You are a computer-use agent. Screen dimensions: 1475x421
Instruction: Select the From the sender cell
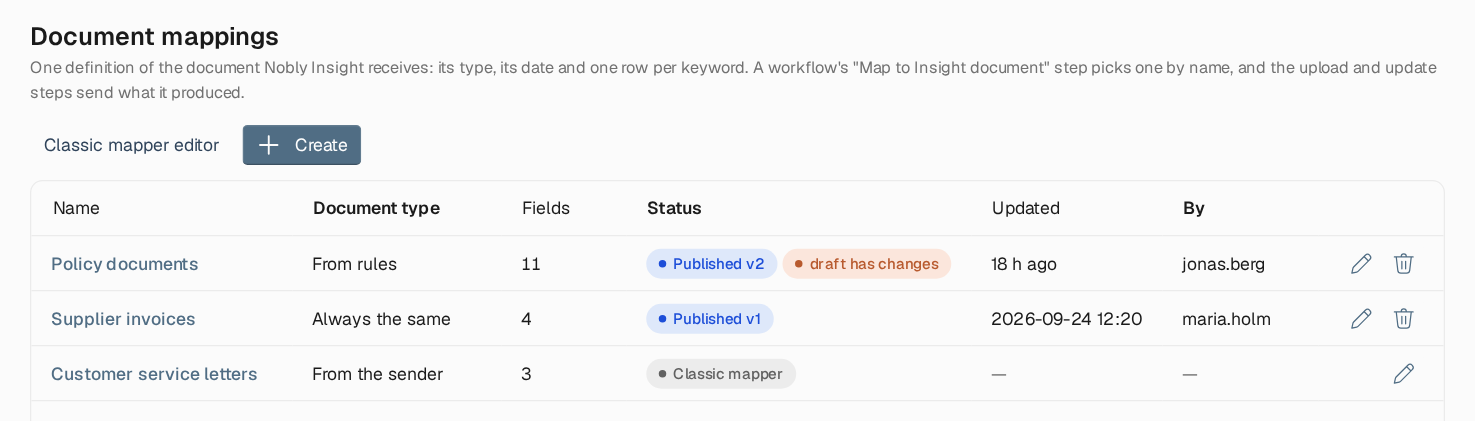[377, 374]
